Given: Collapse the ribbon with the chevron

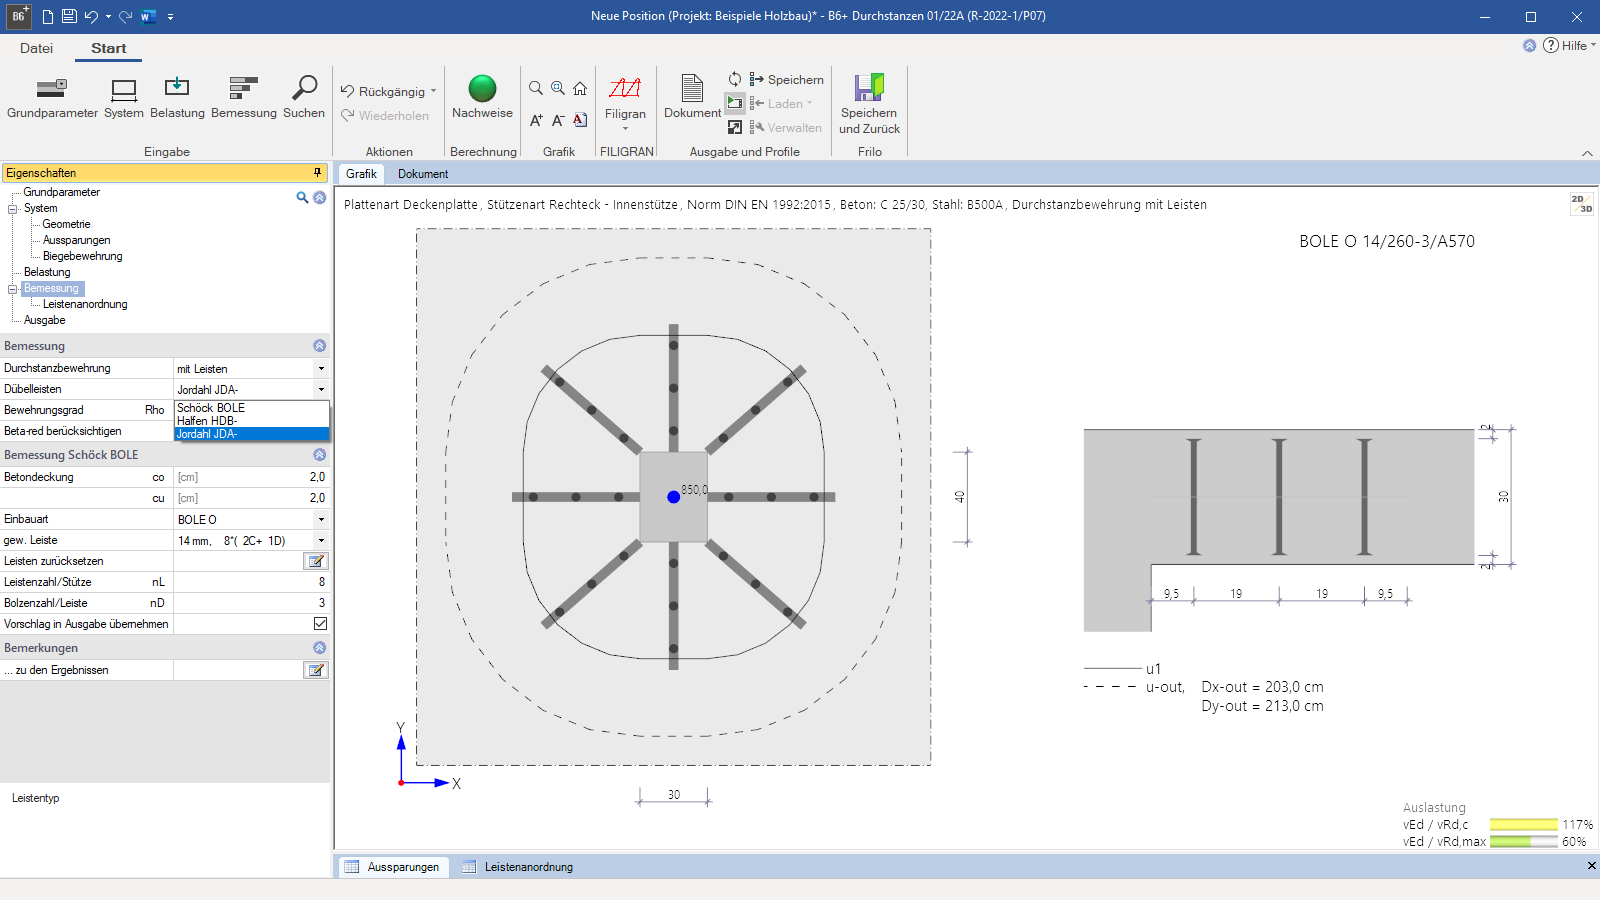Looking at the screenshot, I should [1587, 153].
